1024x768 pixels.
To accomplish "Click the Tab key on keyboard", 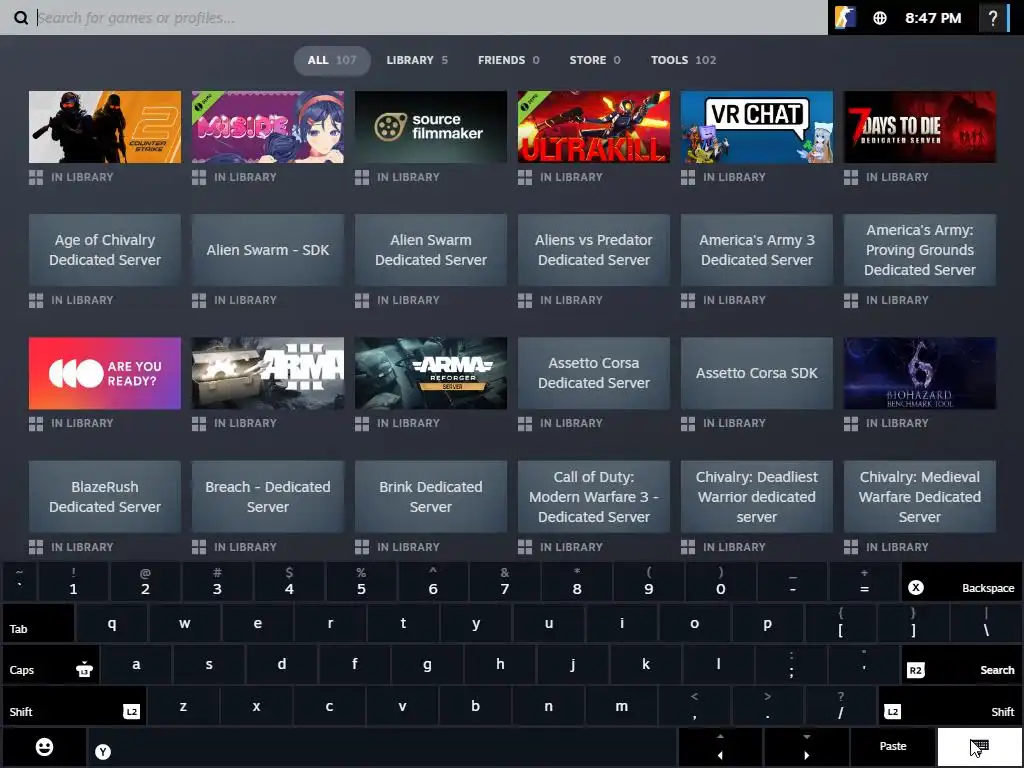I will [39, 623].
